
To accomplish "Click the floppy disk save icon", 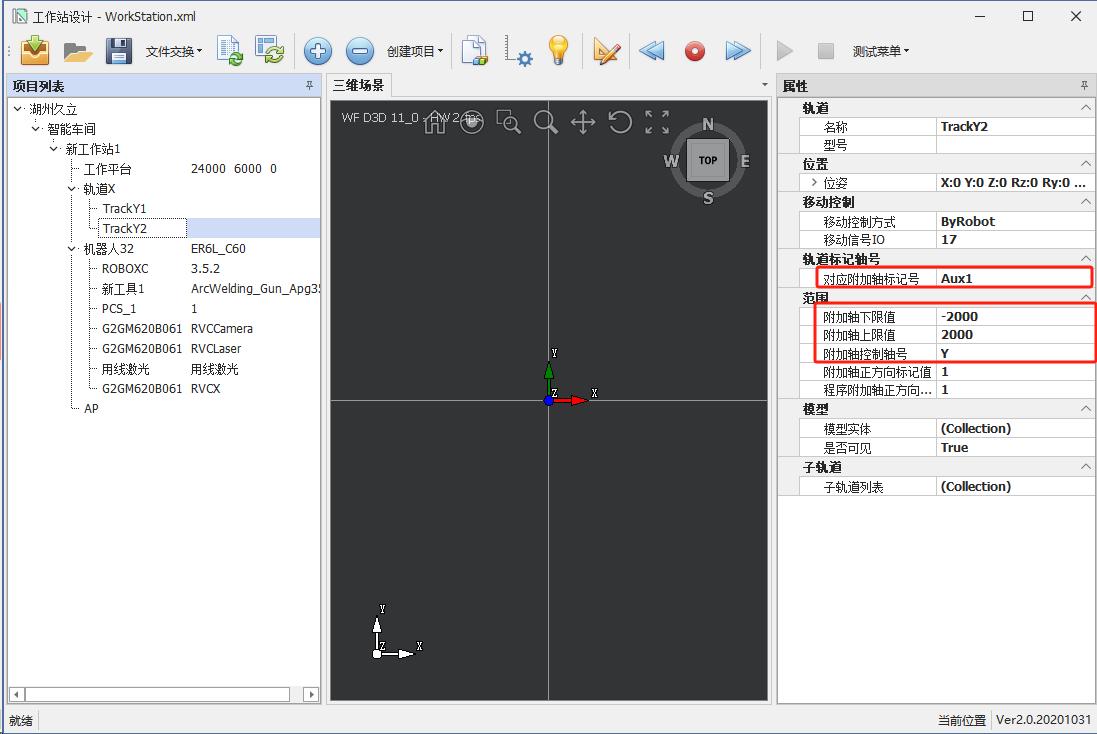I will [x=119, y=51].
